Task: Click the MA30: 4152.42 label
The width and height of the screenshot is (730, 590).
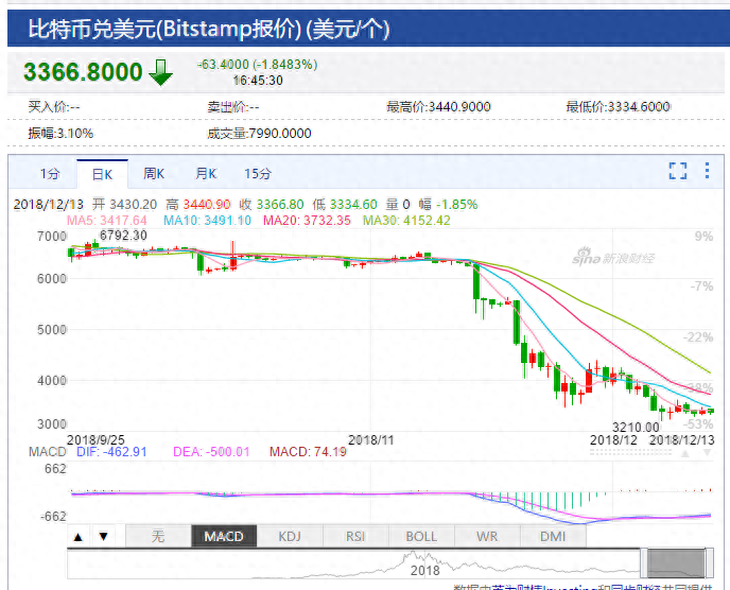Action: pyautogui.click(x=406, y=220)
